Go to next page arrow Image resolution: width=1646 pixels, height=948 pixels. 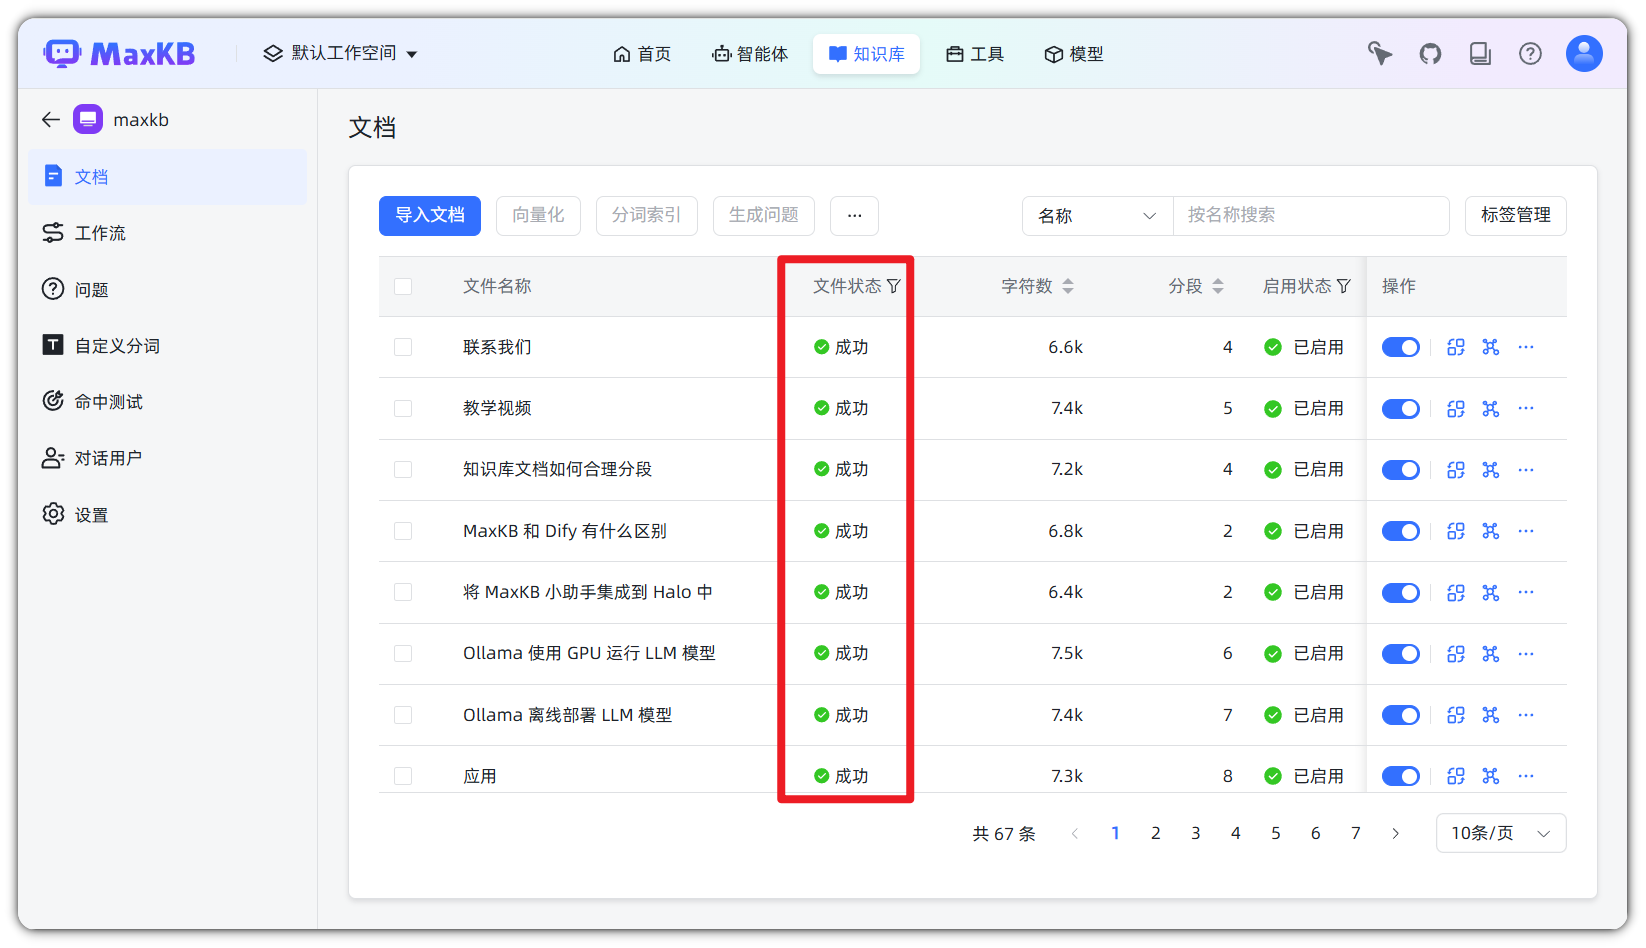coord(1396,833)
